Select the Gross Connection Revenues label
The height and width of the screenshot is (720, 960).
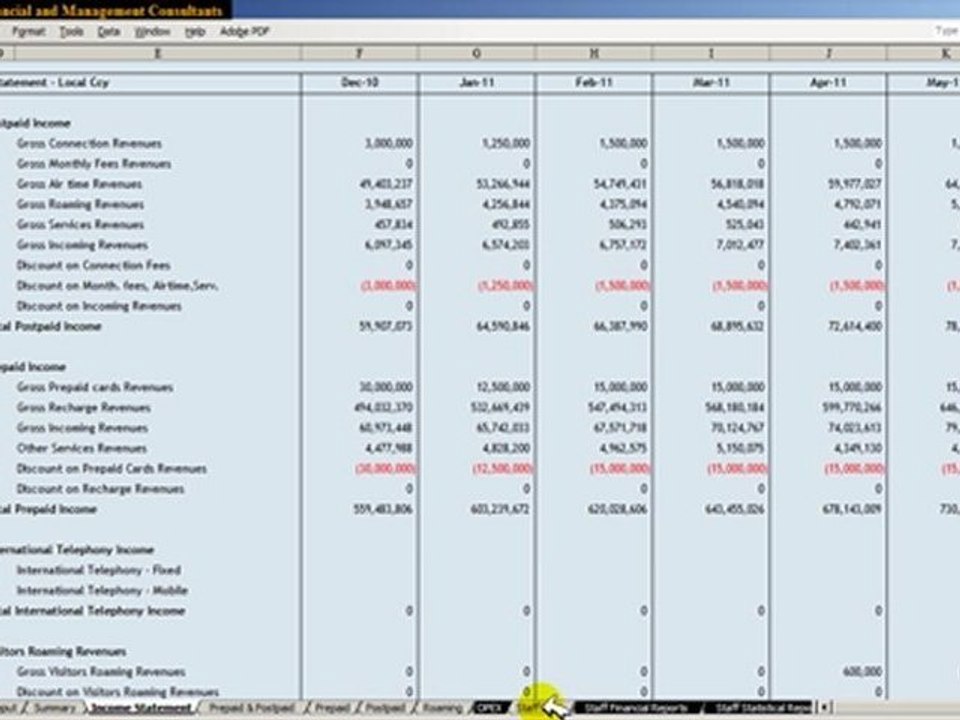(x=89, y=143)
